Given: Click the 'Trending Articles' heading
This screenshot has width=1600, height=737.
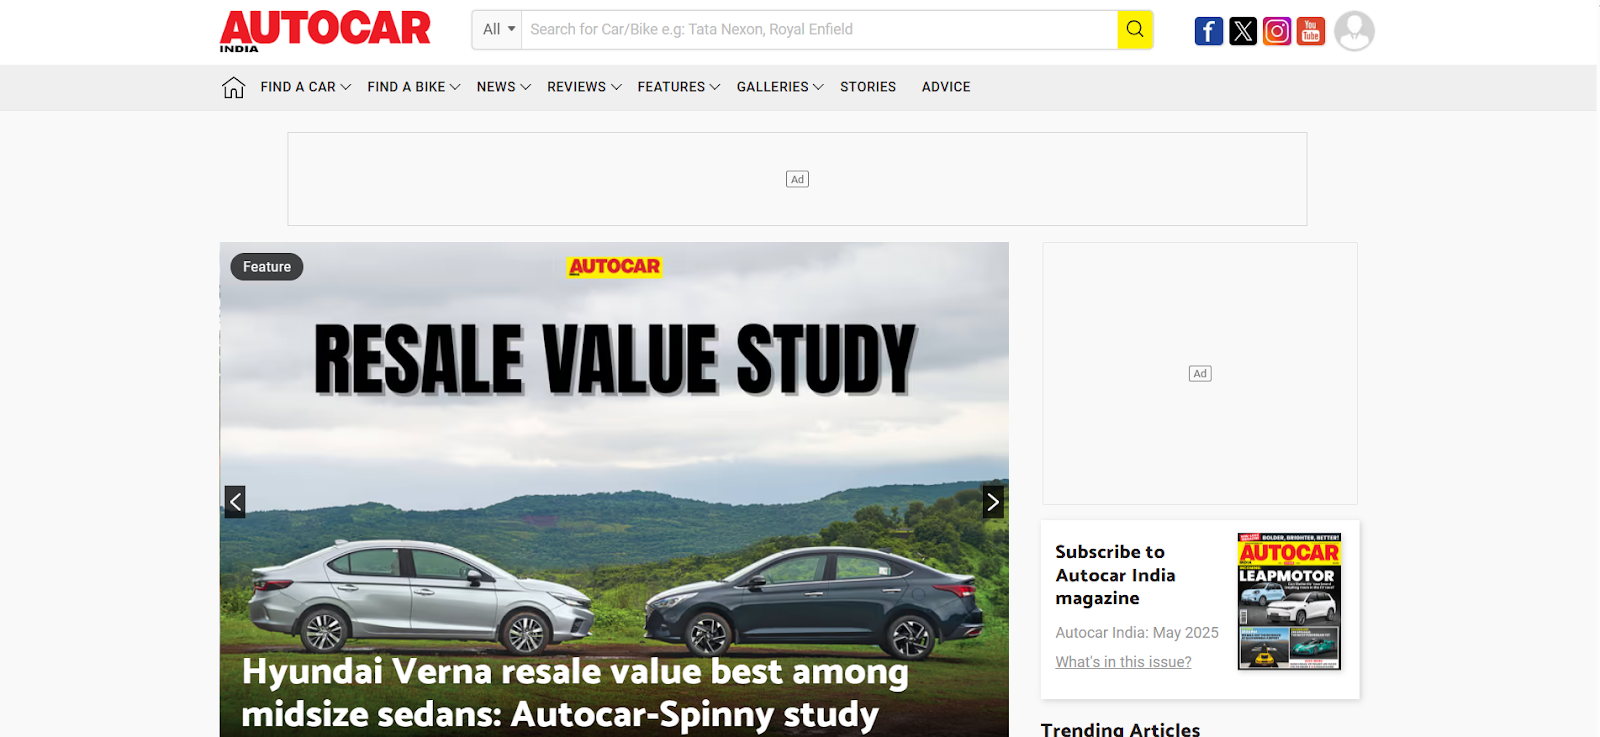Looking at the screenshot, I should click(x=1120, y=729).
